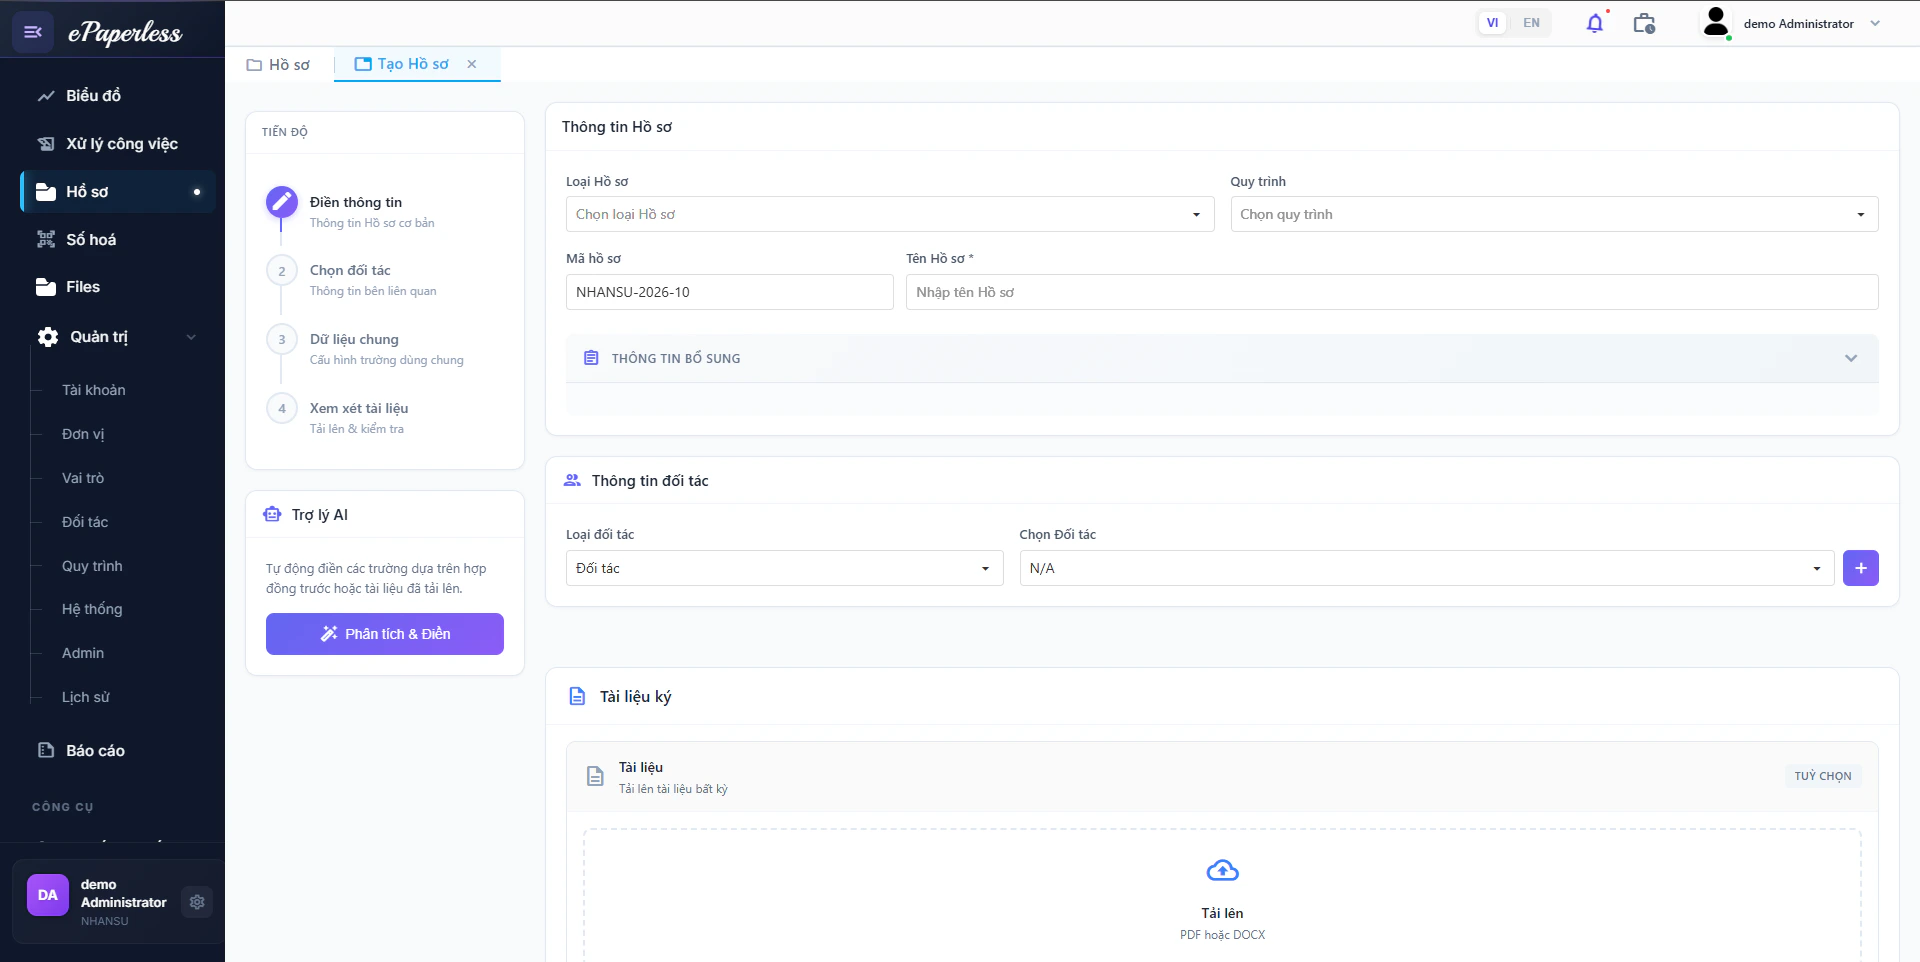Click the ePaperless logo
This screenshot has height=962, width=1920.
click(125, 33)
